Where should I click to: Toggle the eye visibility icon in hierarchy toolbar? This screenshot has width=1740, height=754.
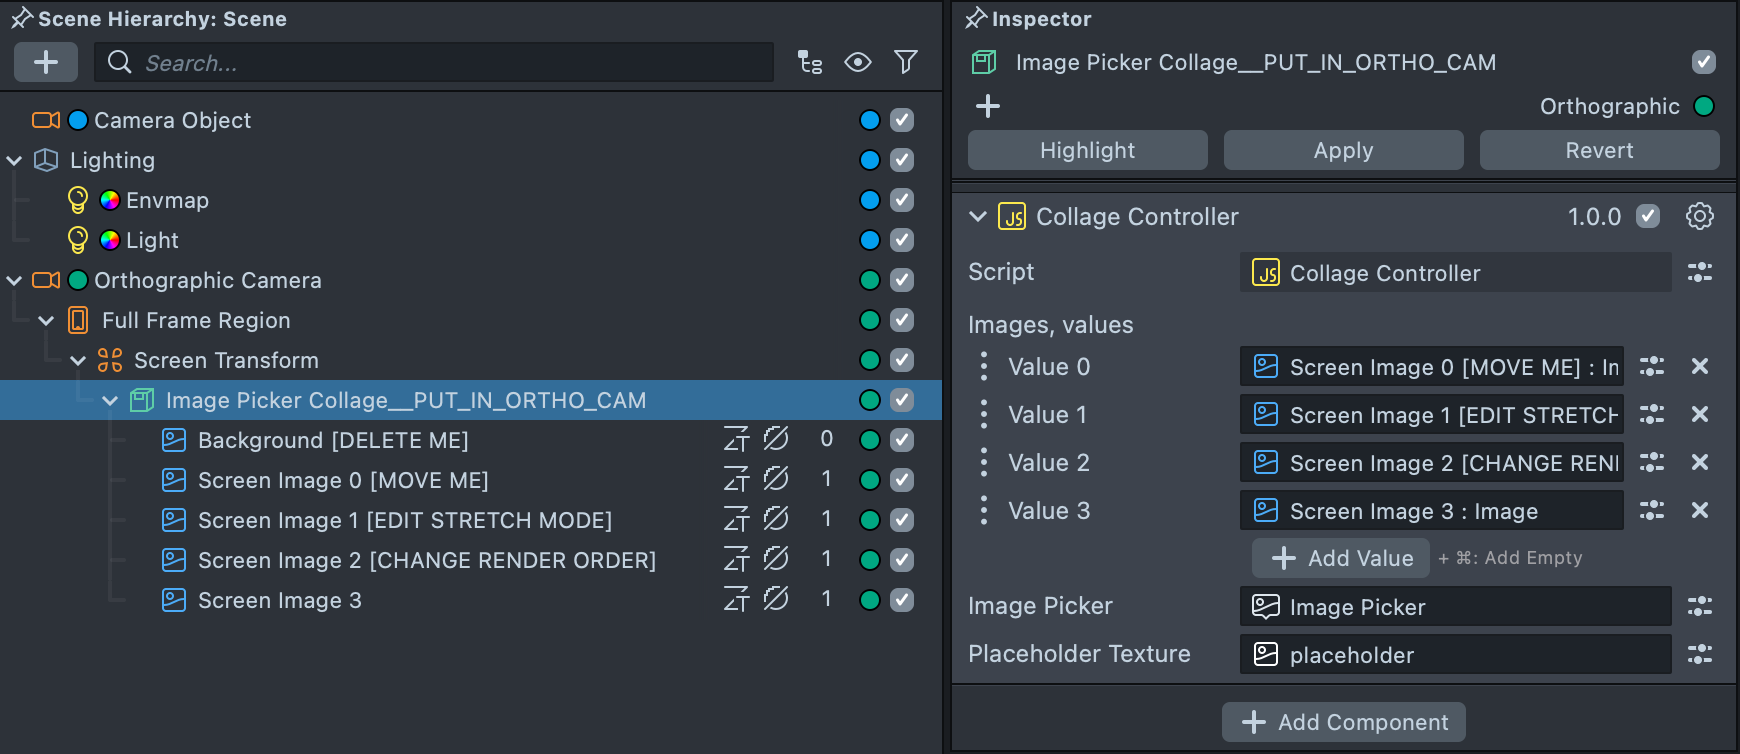[857, 62]
